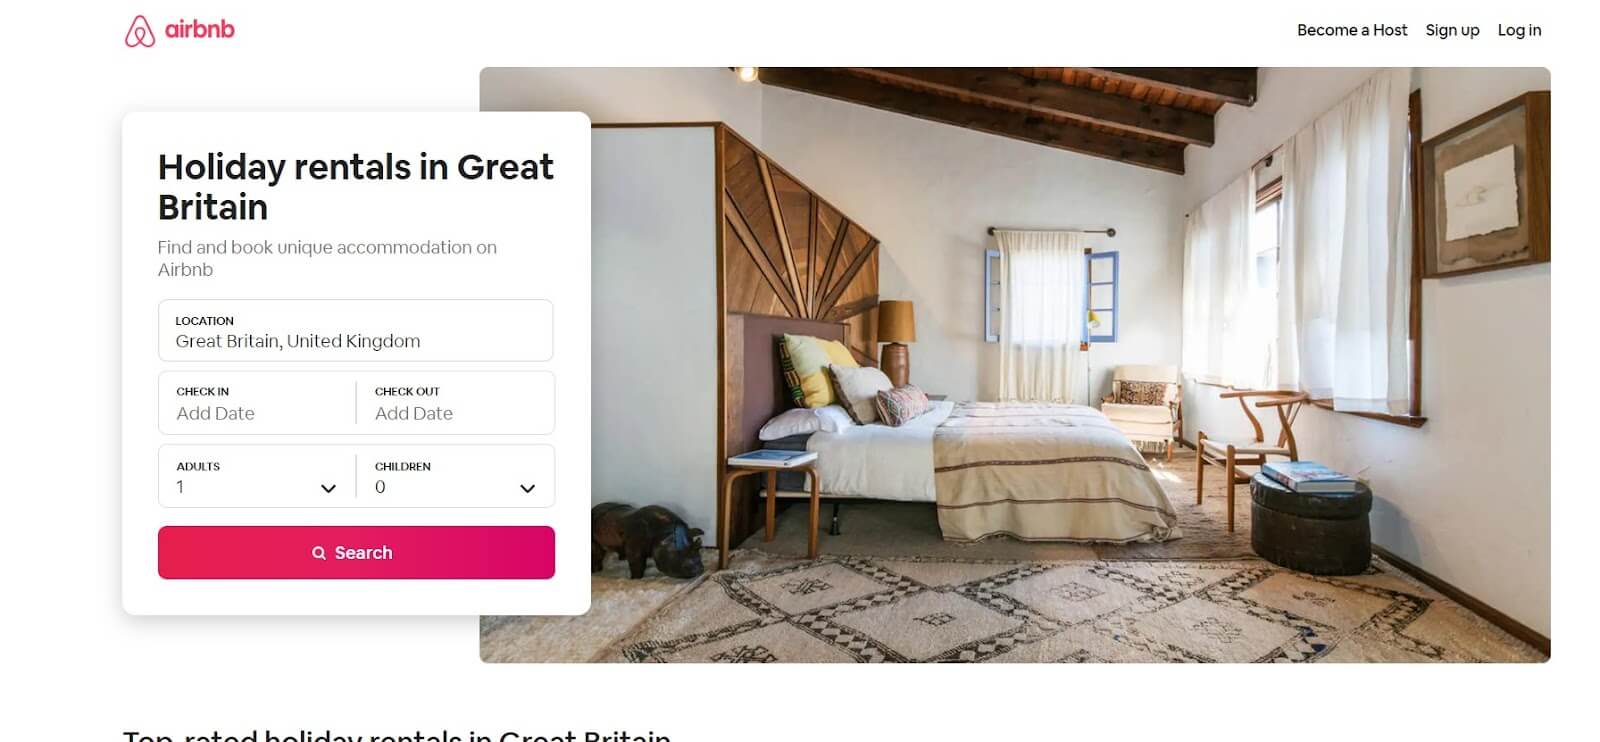Choose Log in from the top navigation
Image resolution: width=1600 pixels, height=742 pixels.
(1519, 30)
